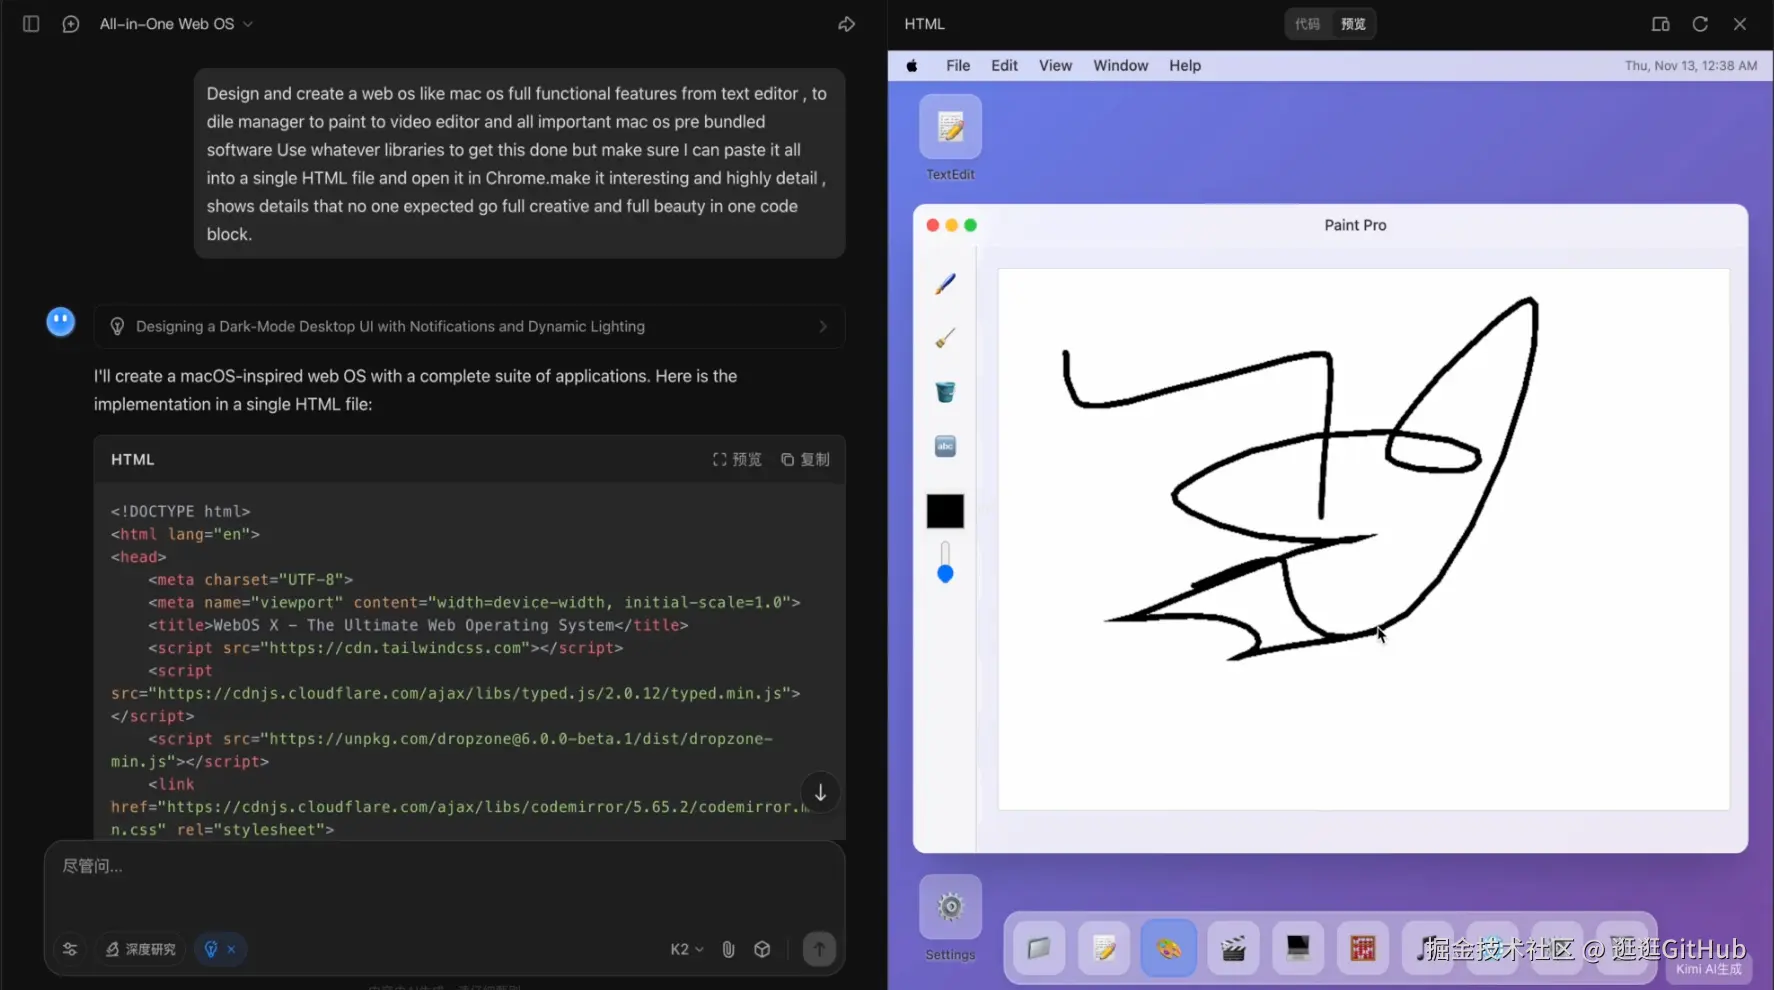
Task: Open the K2 model dropdown
Action: point(686,949)
